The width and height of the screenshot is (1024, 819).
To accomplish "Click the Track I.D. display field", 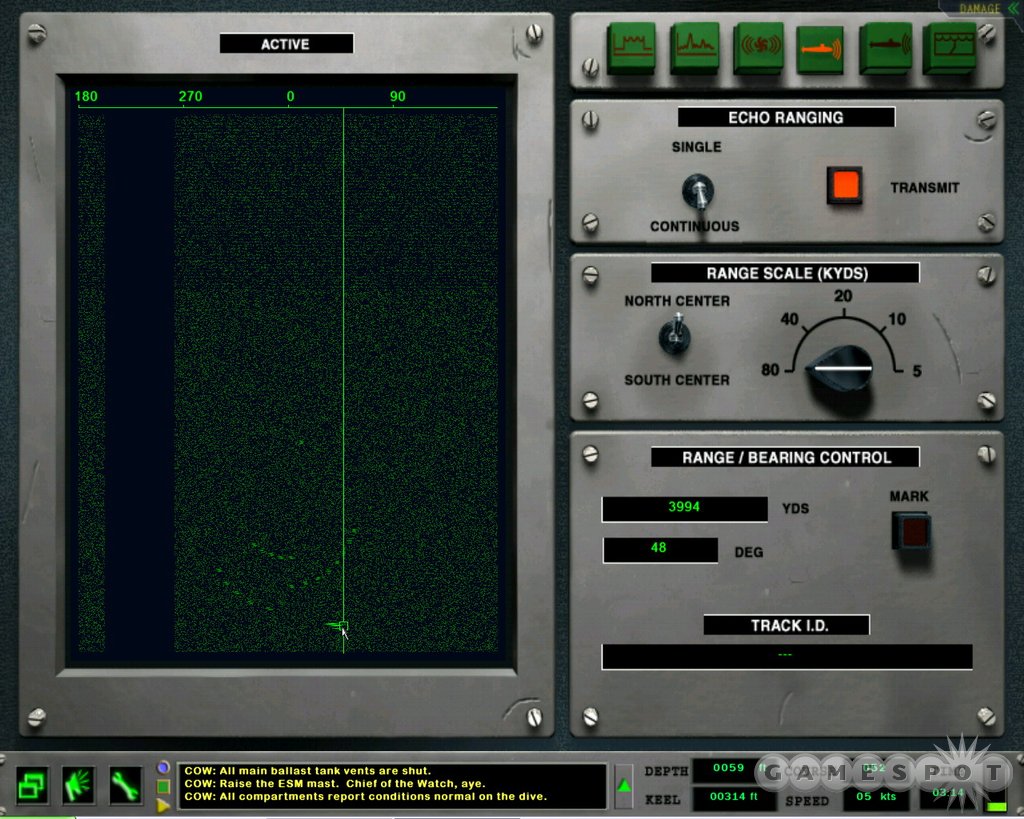I will [x=786, y=656].
